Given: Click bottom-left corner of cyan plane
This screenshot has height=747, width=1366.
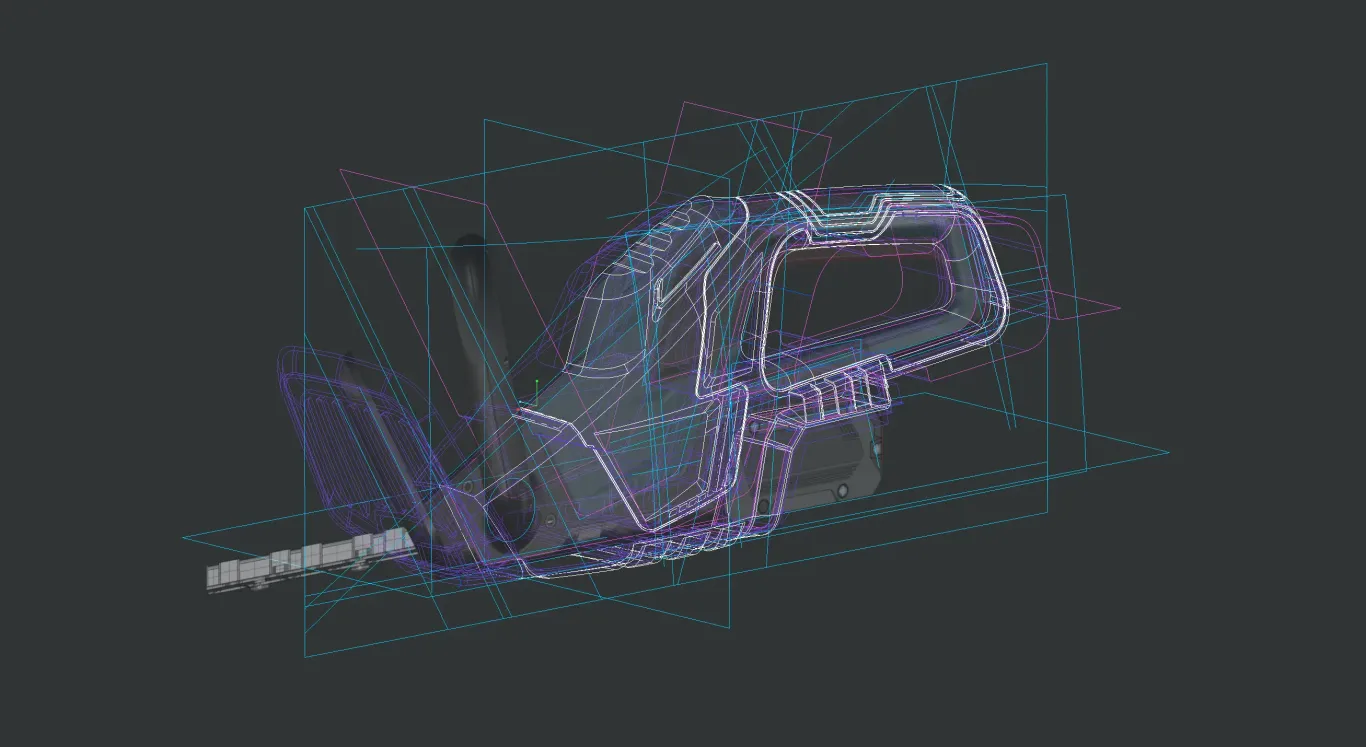Looking at the screenshot, I should (x=305, y=656).
